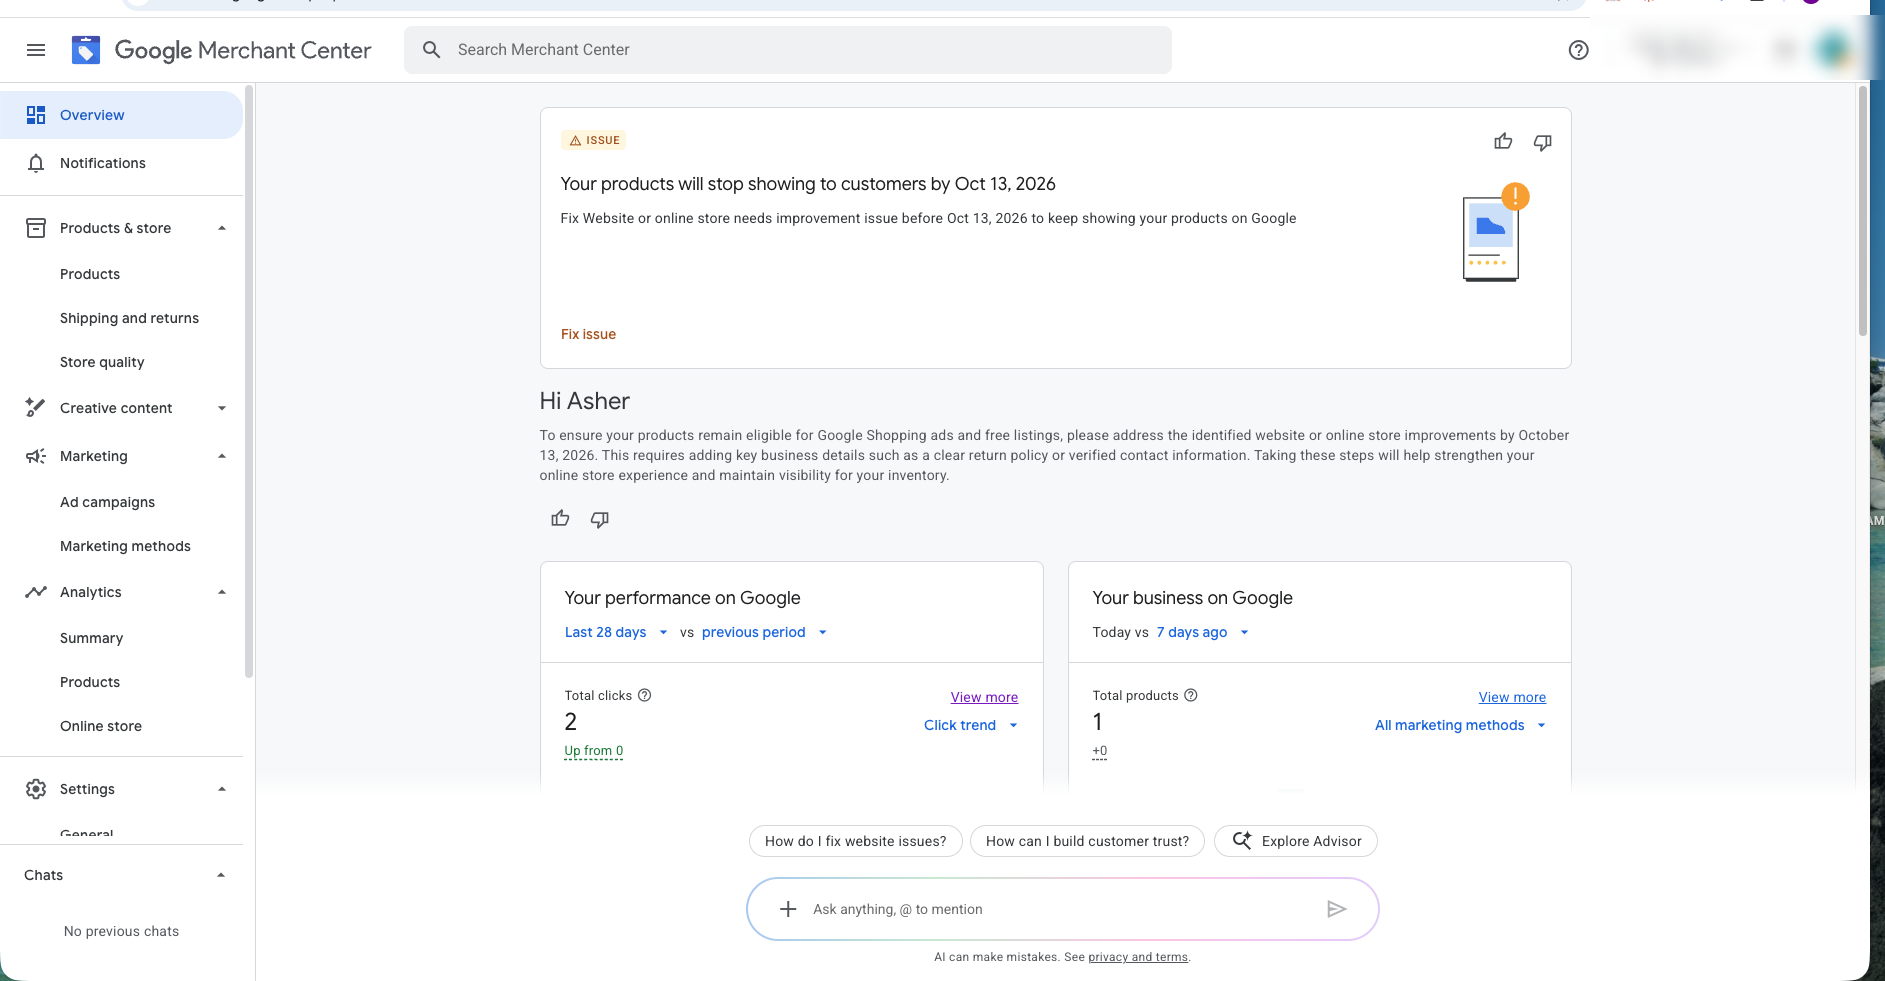Click the Marketing megaphone icon
The image size is (1885, 981).
click(x=36, y=456)
